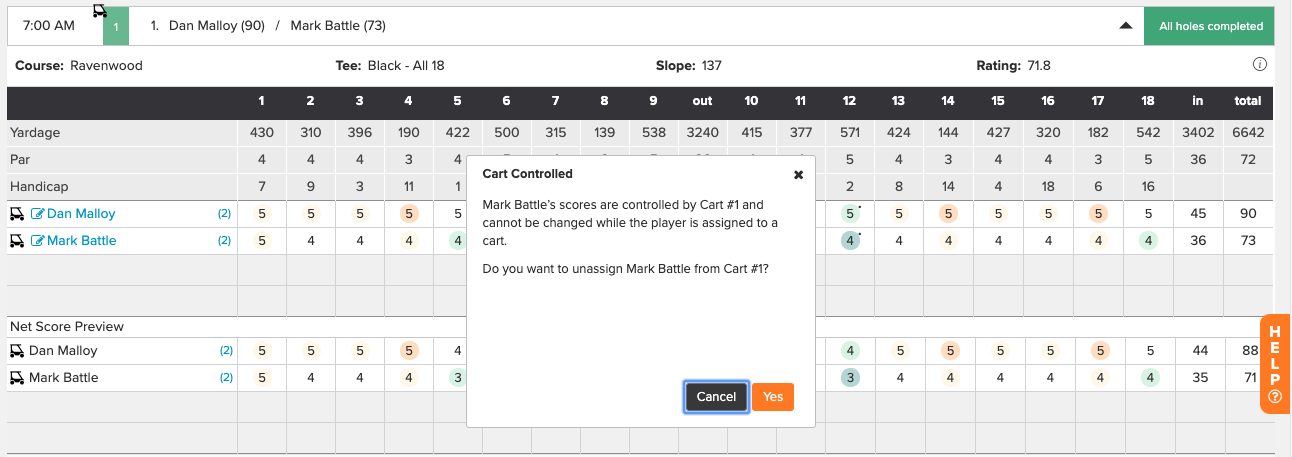Click the cart icon for Dan Malloy in Net Score Preview

point(17,351)
